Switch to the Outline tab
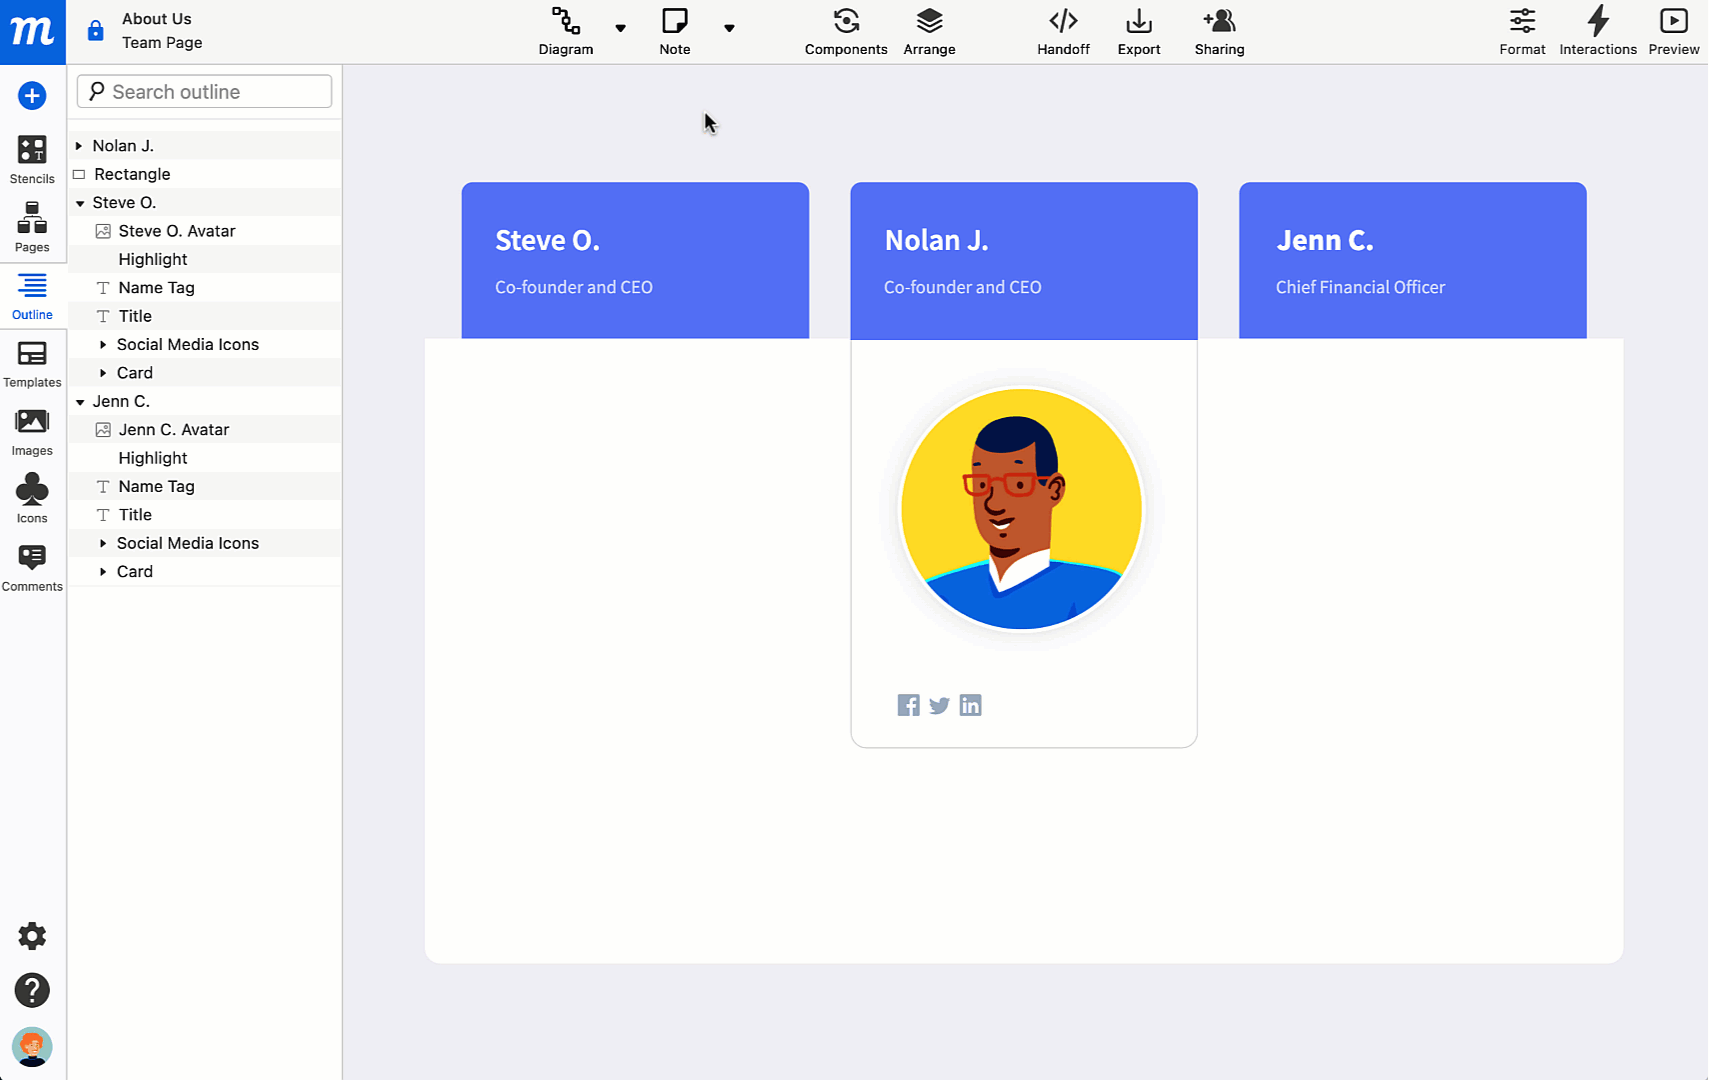 tap(32, 296)
